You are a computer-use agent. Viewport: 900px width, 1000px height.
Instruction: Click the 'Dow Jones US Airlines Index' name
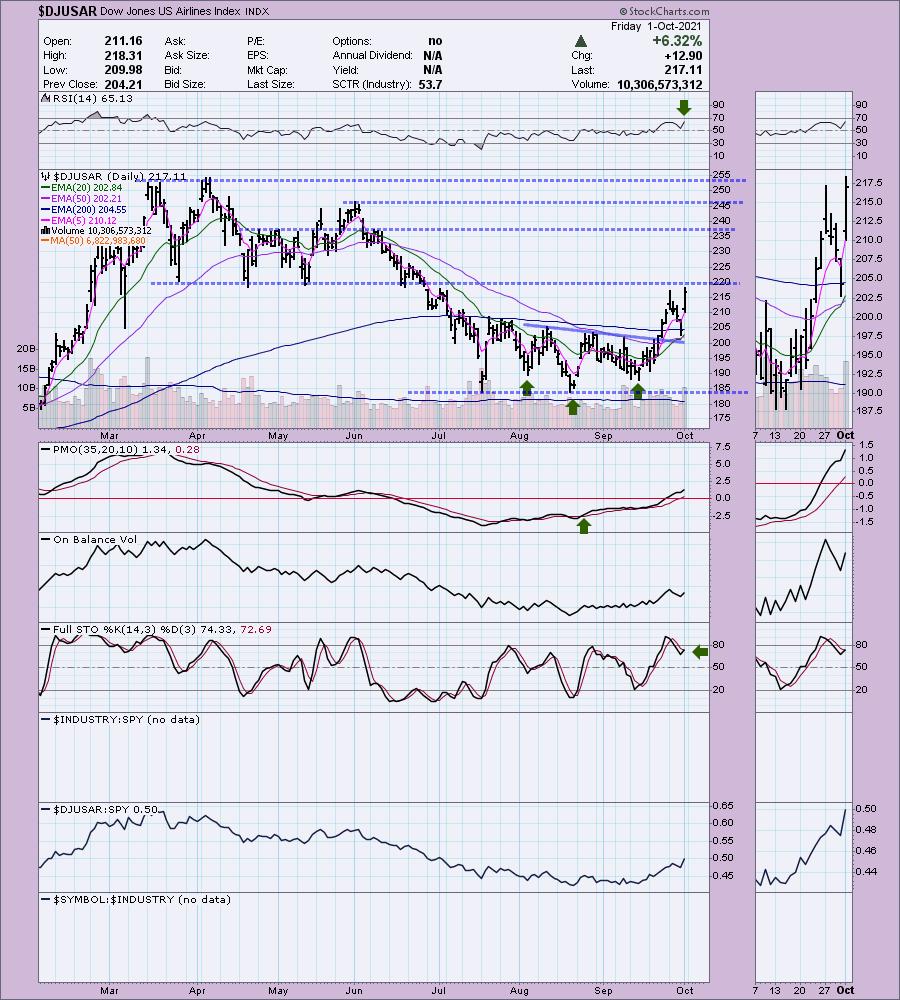pyautogui.click(x=170, y=11)
